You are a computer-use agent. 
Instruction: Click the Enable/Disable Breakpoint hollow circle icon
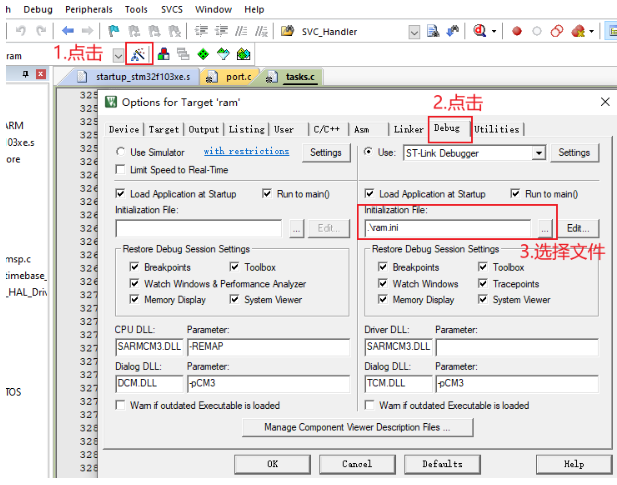(x=537, y=31)
